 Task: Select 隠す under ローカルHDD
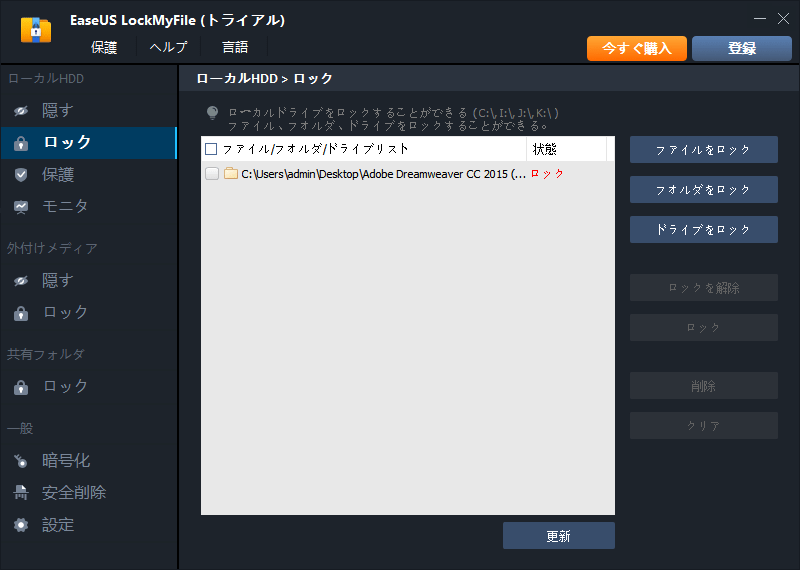(x=89, y=111)
